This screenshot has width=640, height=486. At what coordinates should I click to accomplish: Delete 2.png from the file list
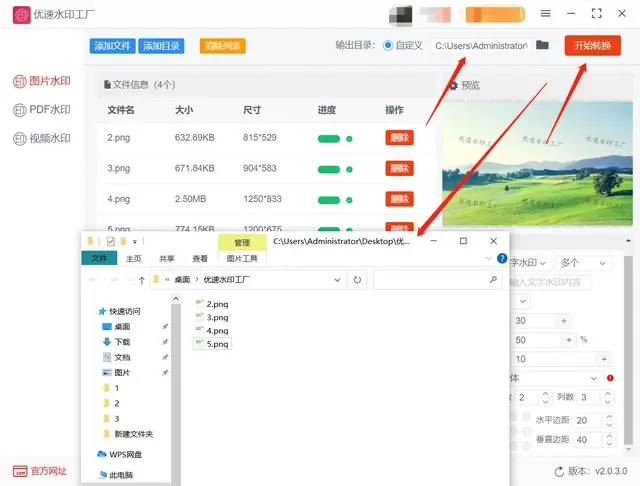click(x=399, y=138)
